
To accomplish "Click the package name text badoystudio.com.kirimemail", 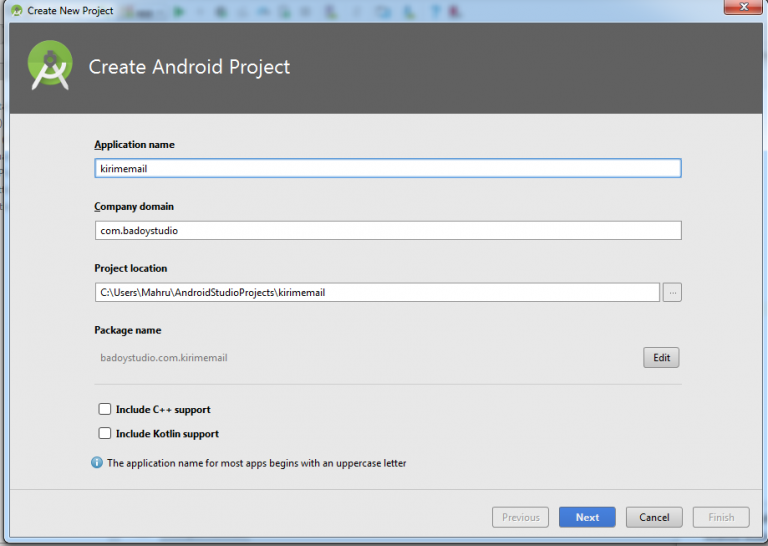I will (x=164, y=357).
